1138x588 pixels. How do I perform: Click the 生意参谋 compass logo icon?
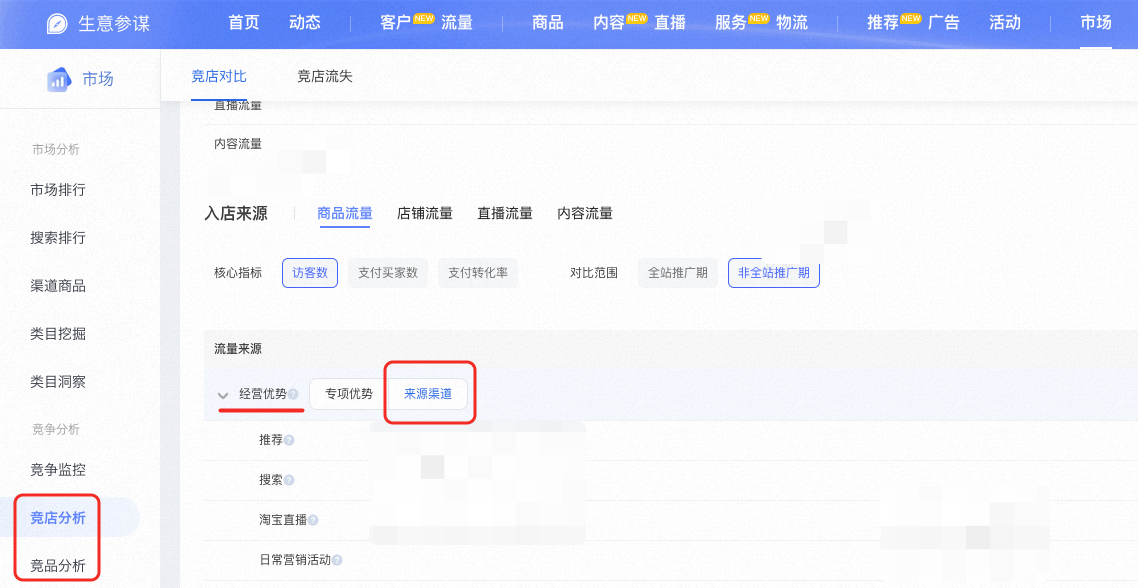tap(57, 23)
